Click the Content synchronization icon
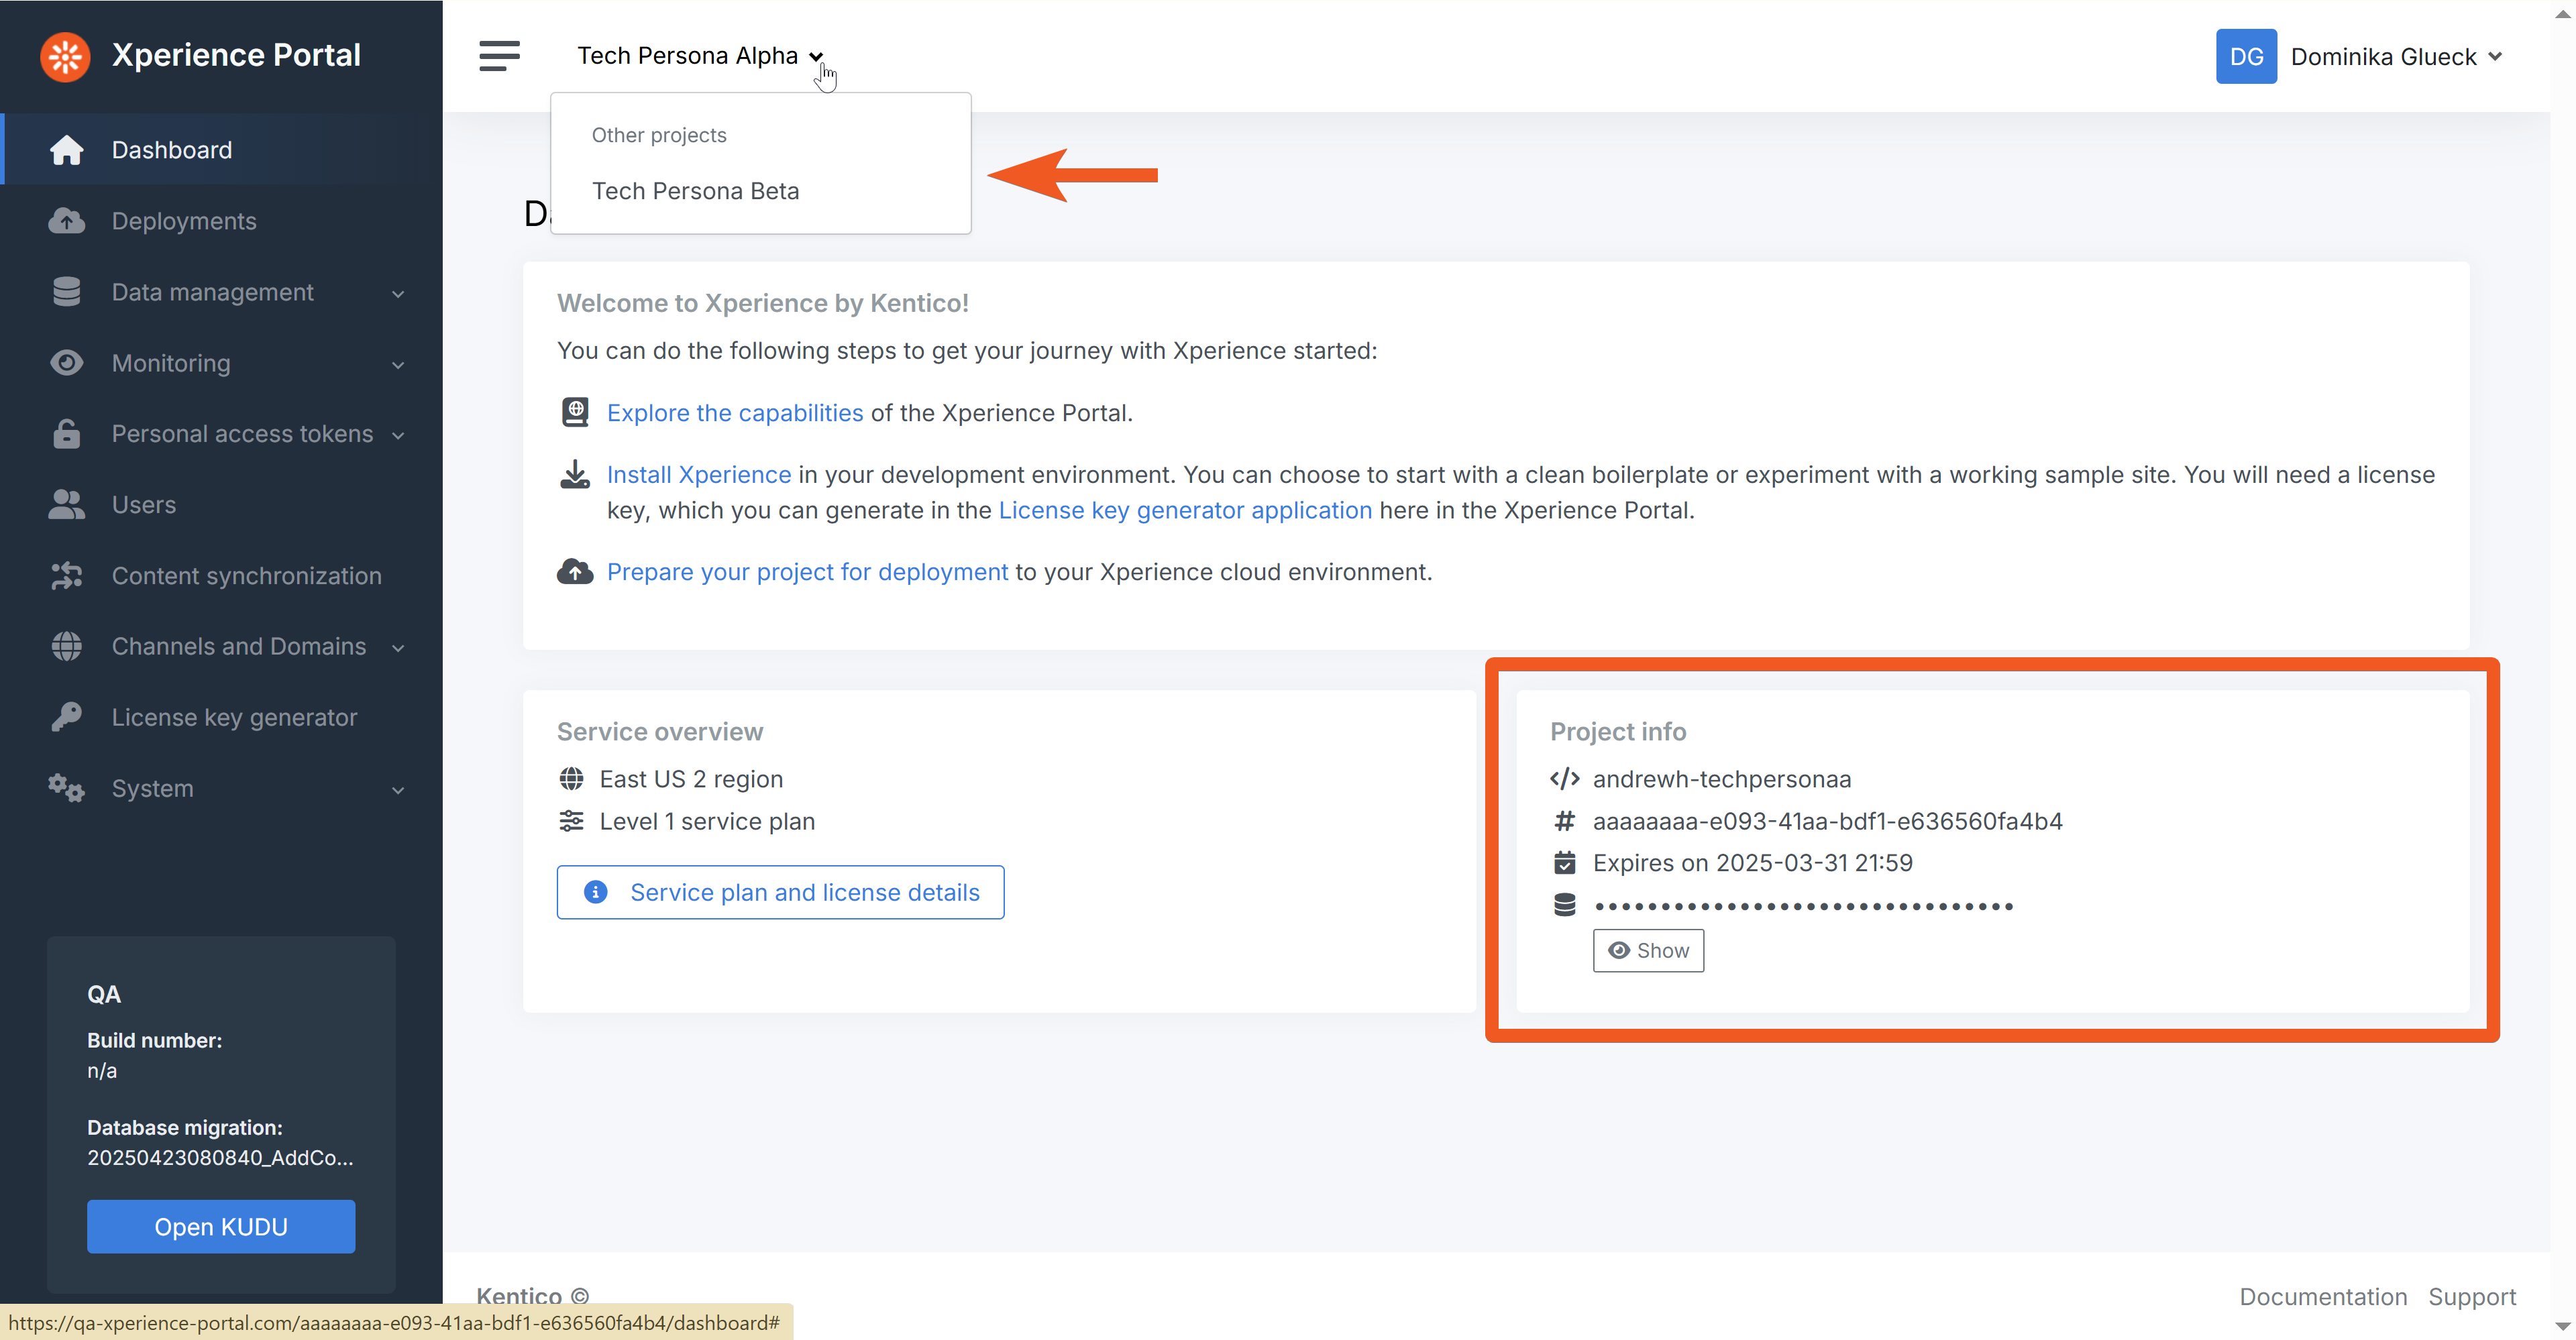The width and height of the screenshot is (2576, 1340). 67,576
